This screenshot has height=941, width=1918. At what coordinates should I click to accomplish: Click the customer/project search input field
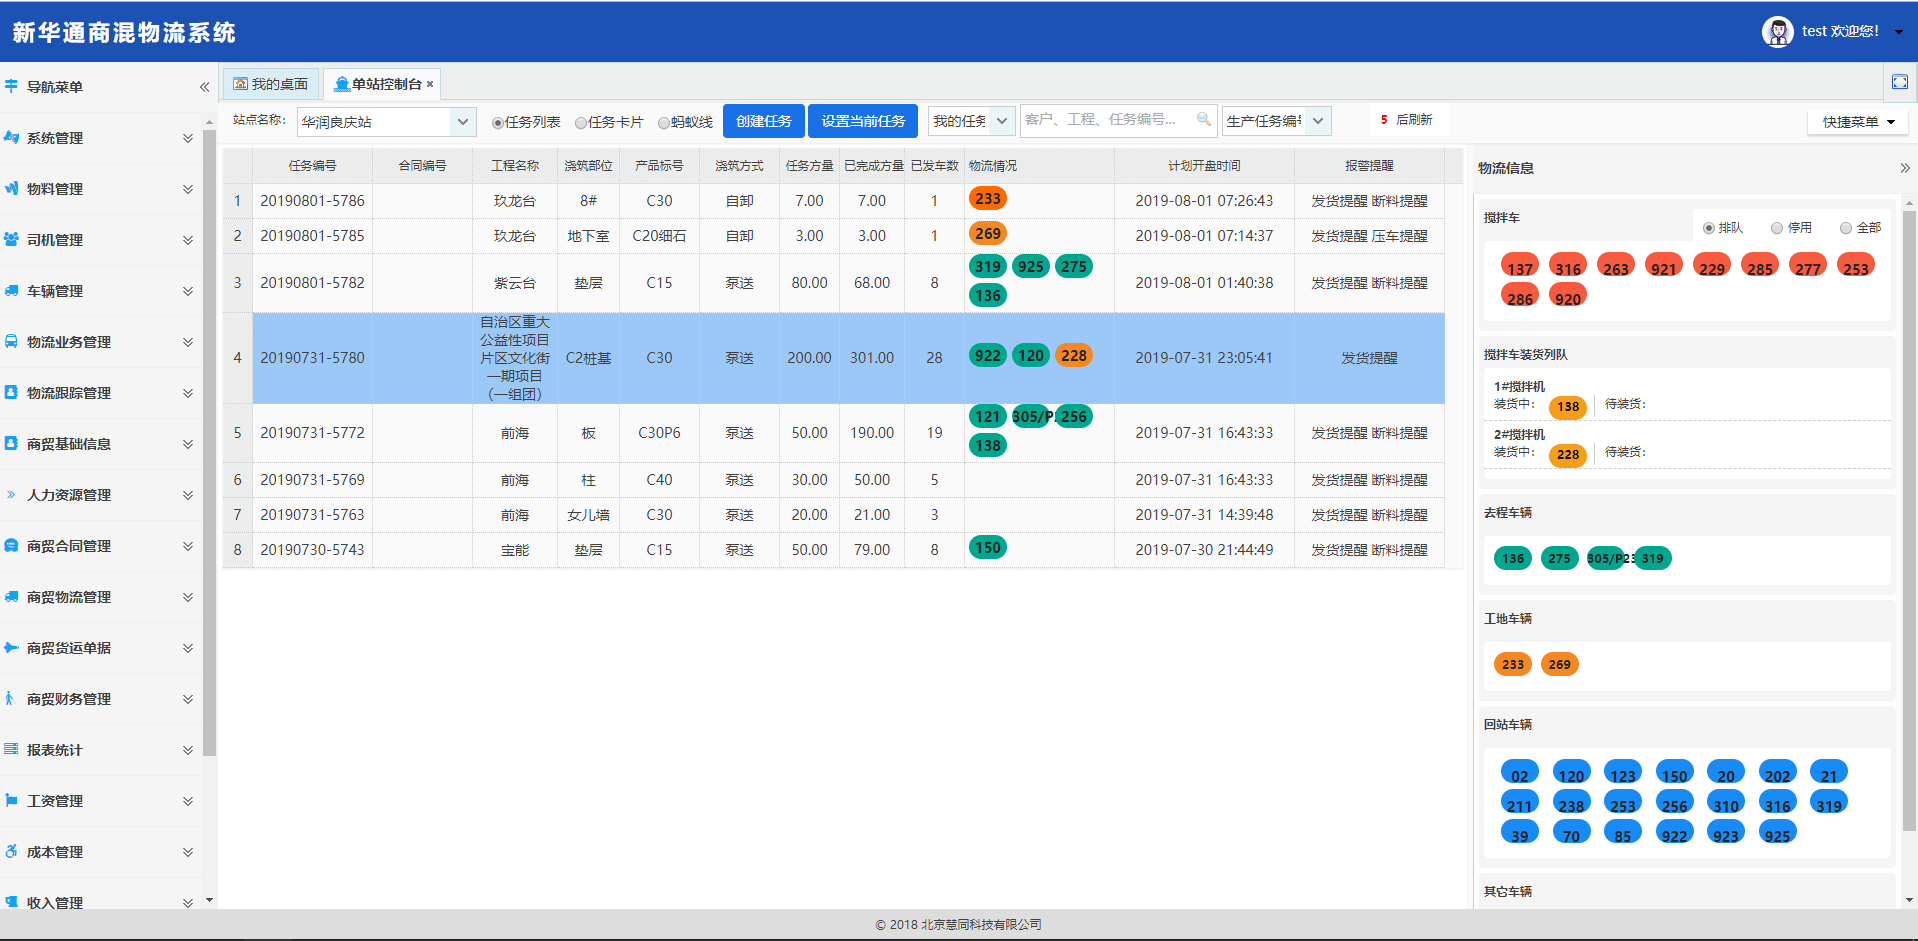tap(1107, 120)
